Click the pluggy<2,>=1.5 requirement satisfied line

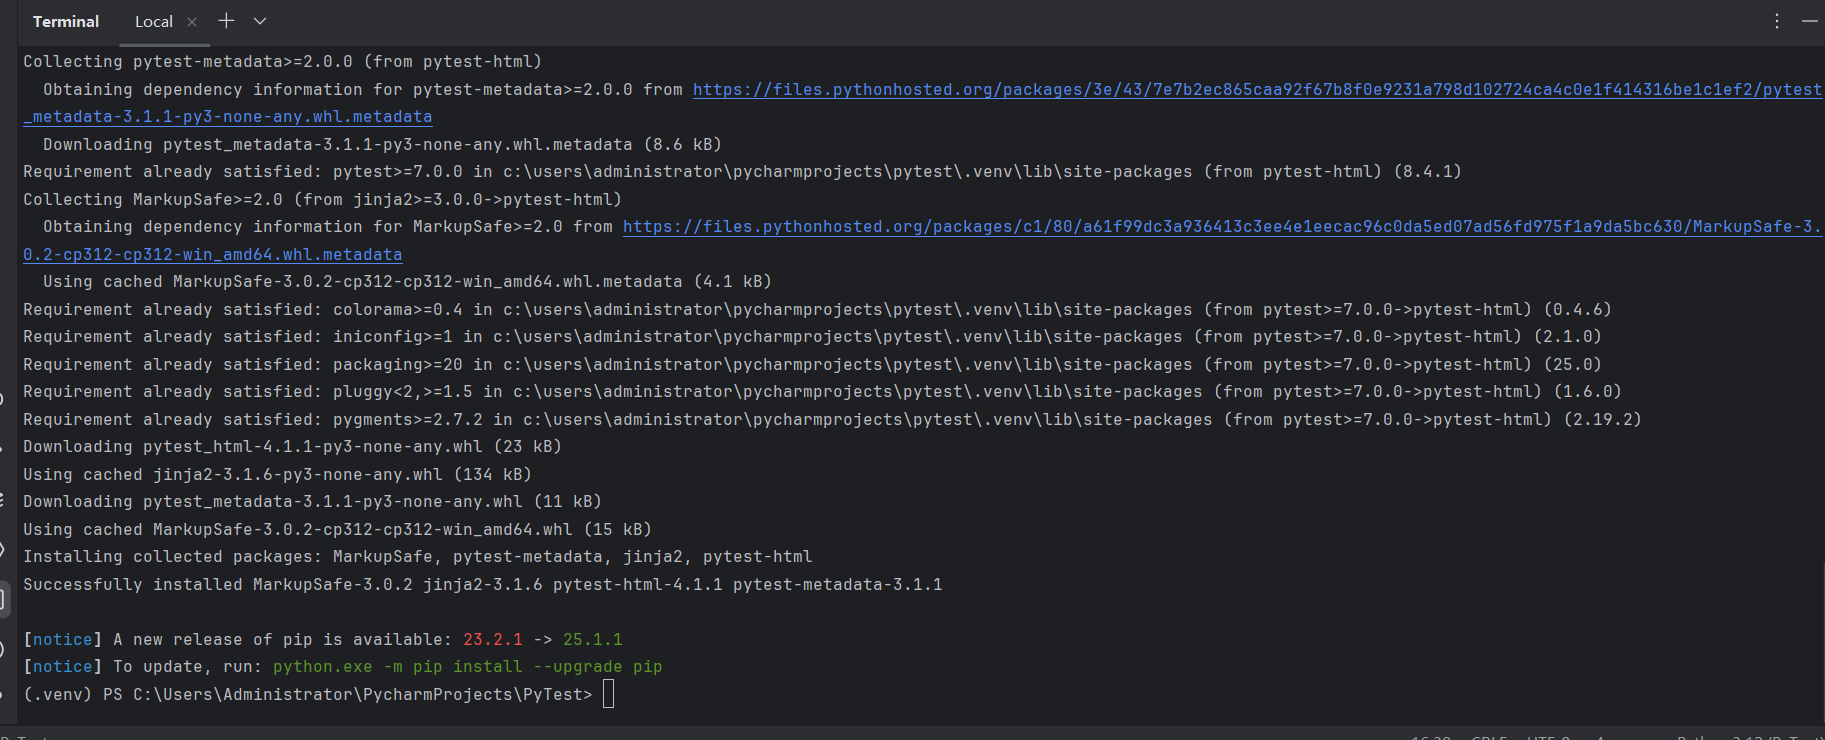822,392
